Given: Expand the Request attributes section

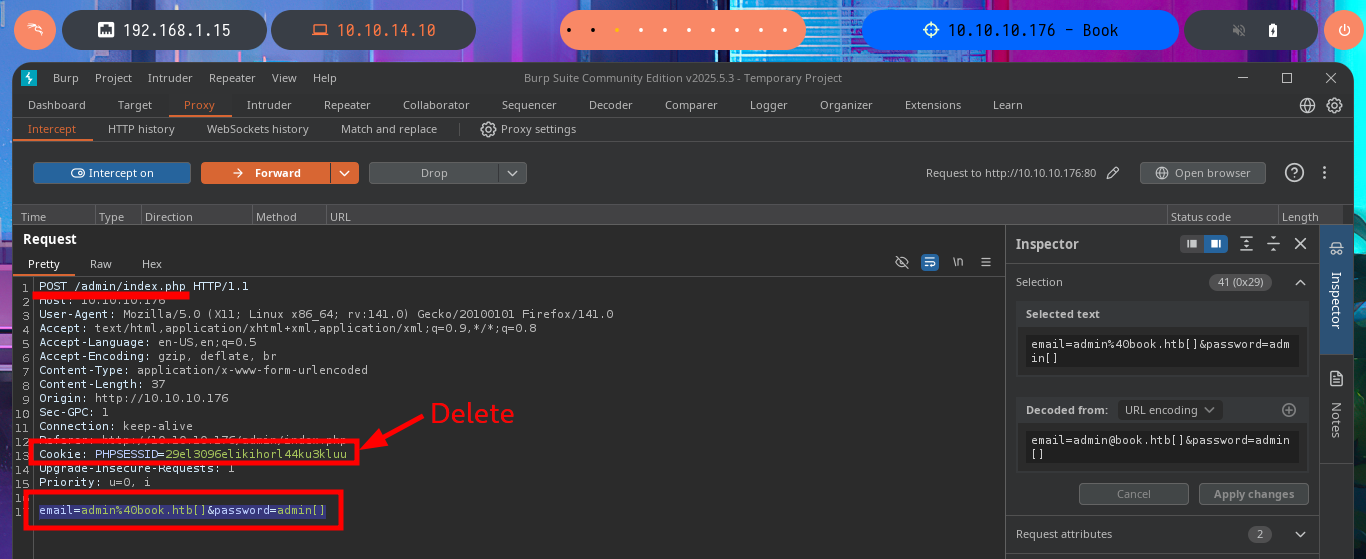Looking at the screenshot, I should tap(1300, 534).
